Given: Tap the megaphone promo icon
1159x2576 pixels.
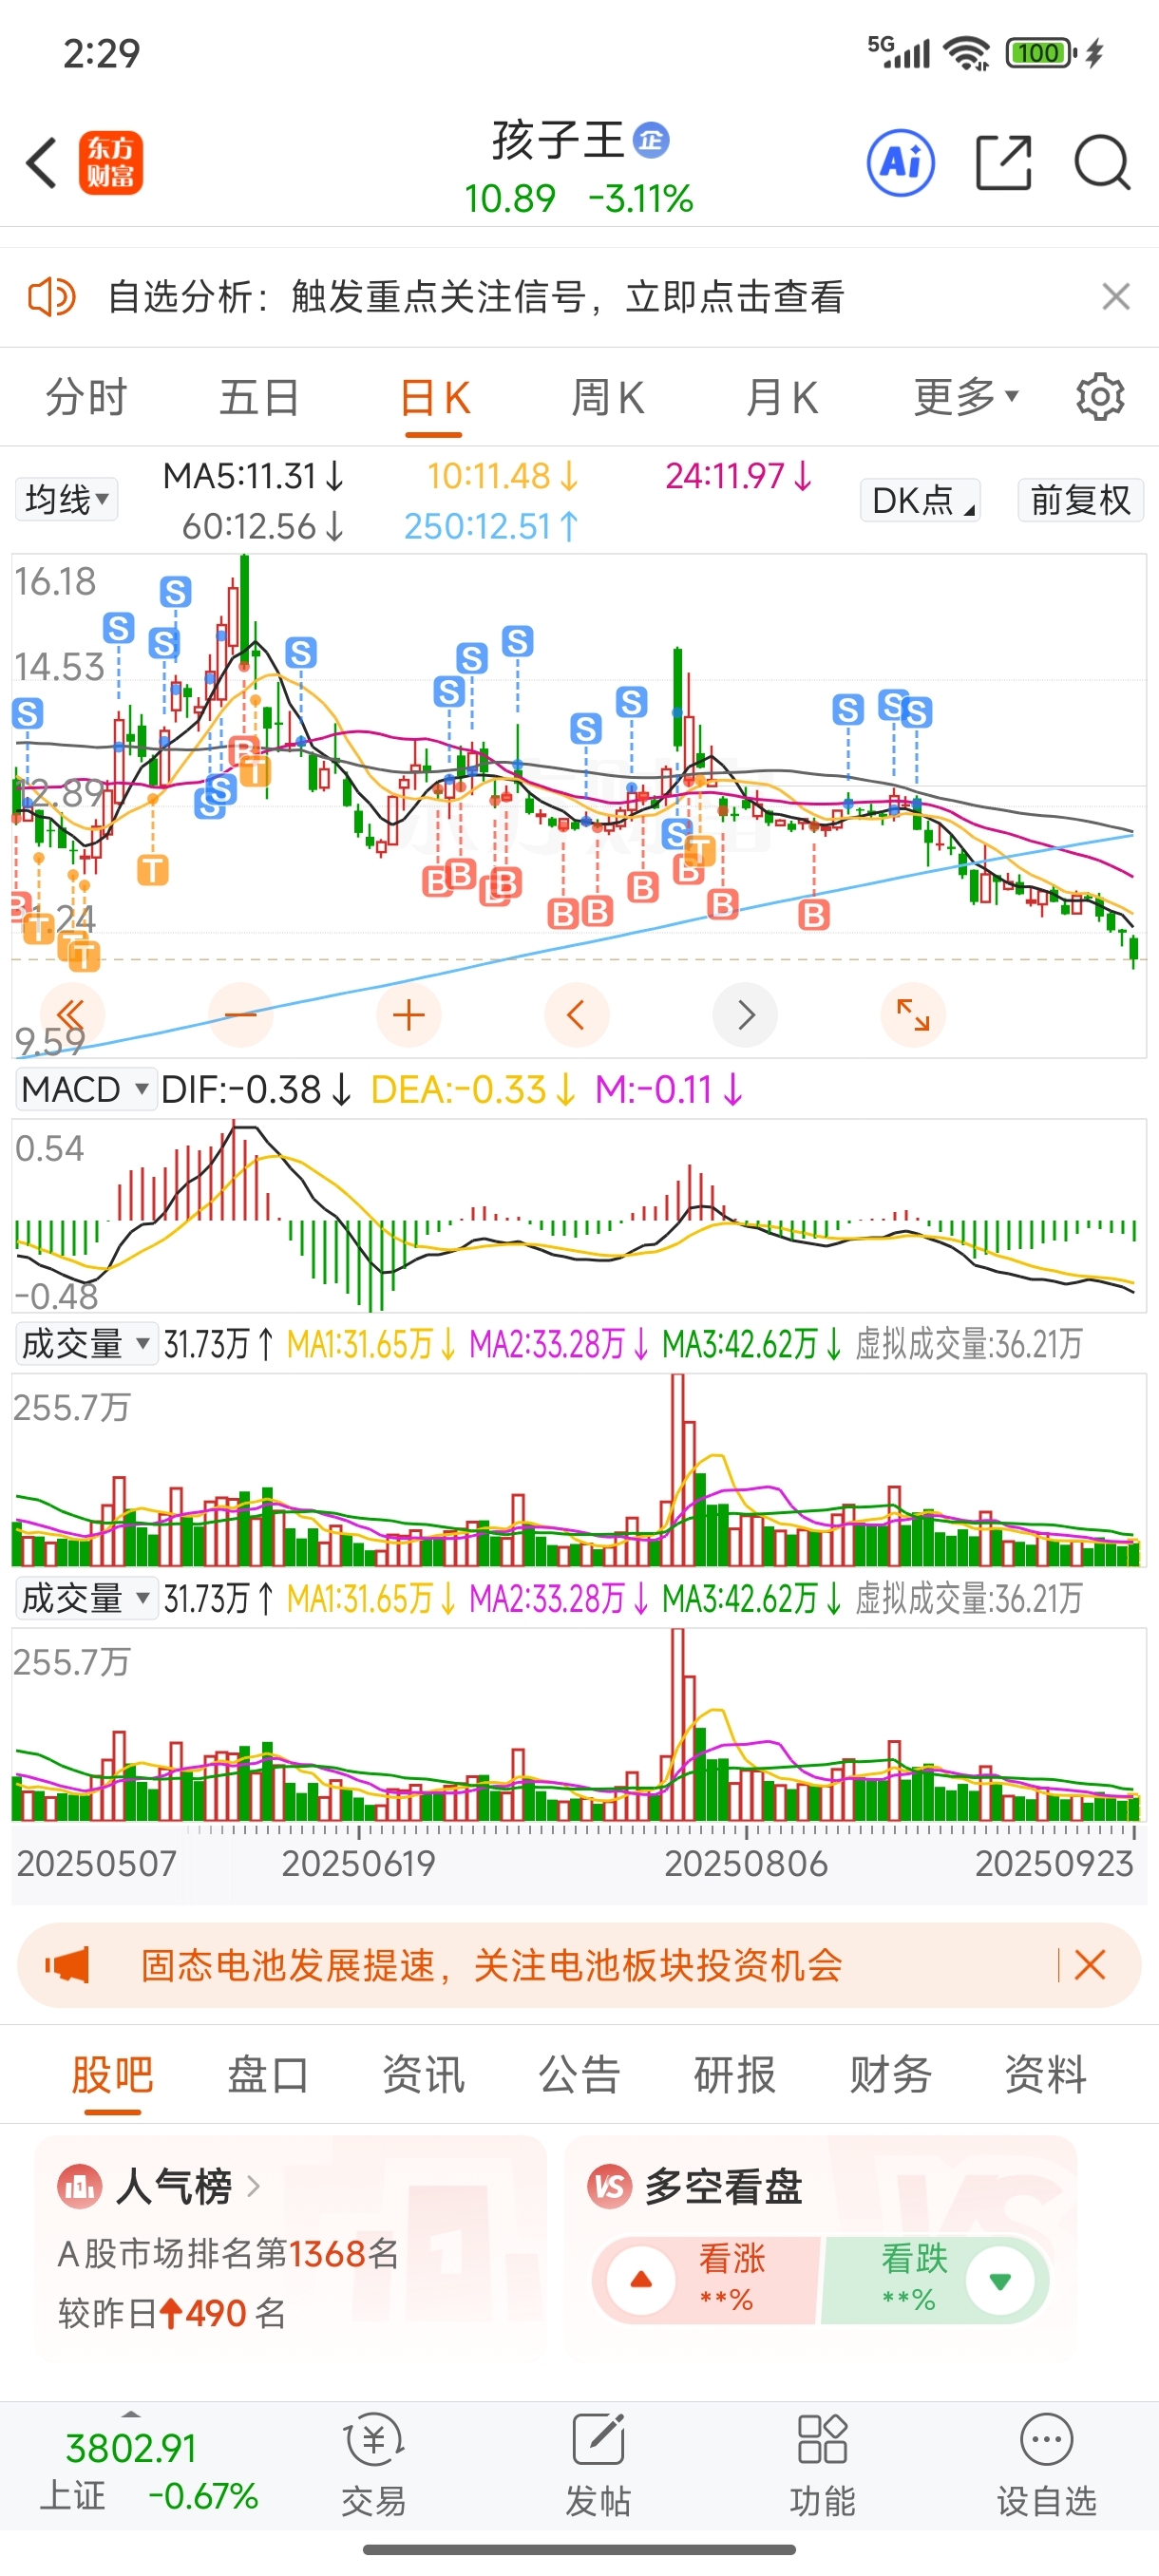Looking at the screenshot, I should [67, 1965].
